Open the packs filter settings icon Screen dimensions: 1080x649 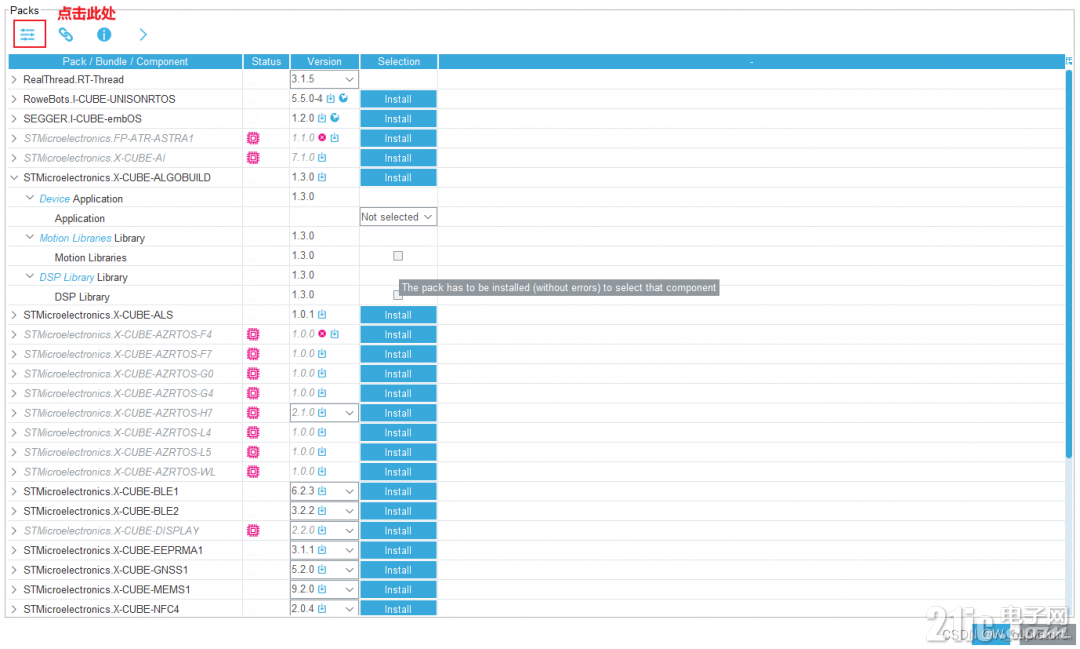click(28, 34)
